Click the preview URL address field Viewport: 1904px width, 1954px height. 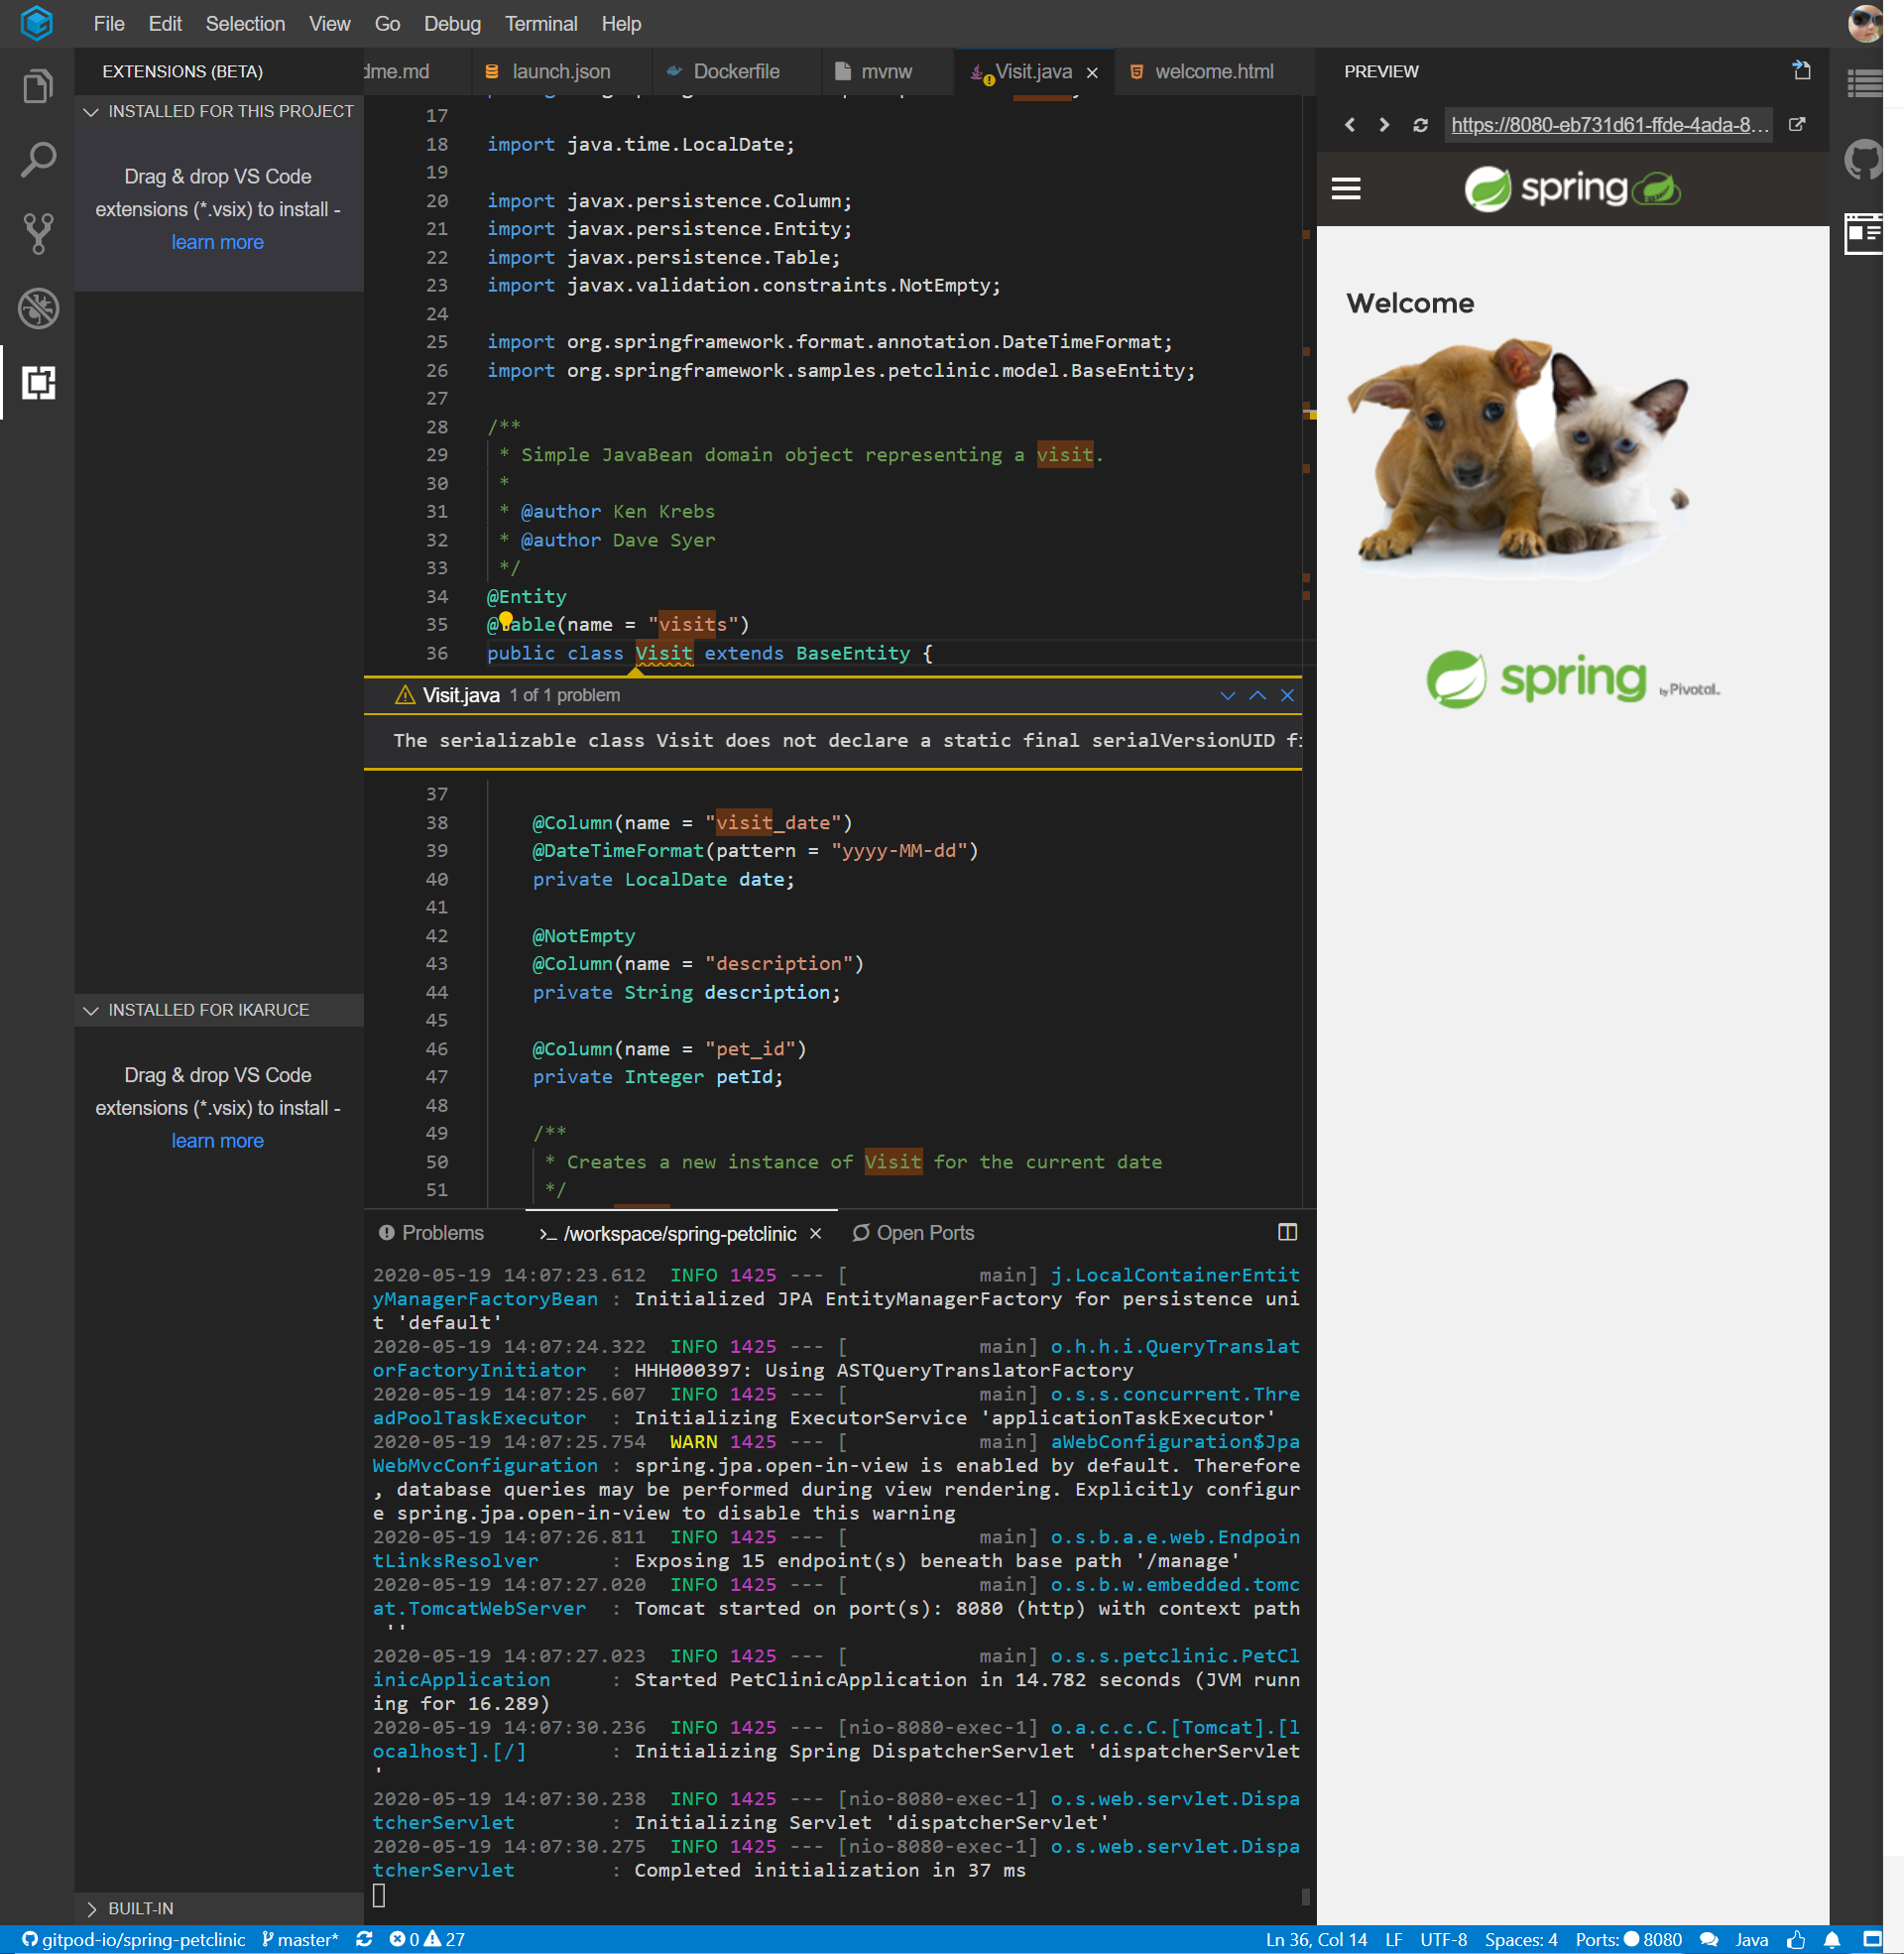[x=1608, y=125]
